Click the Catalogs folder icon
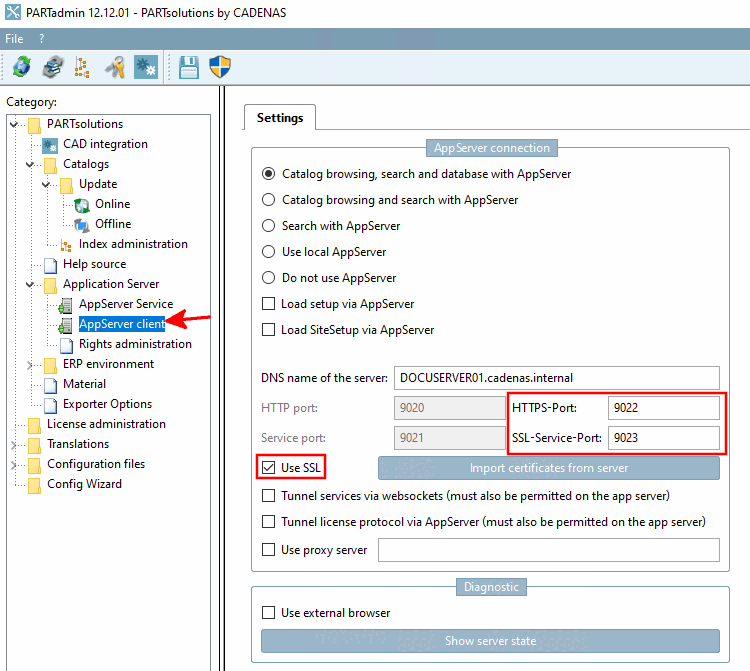750x671 pixels. coord(50,165)
